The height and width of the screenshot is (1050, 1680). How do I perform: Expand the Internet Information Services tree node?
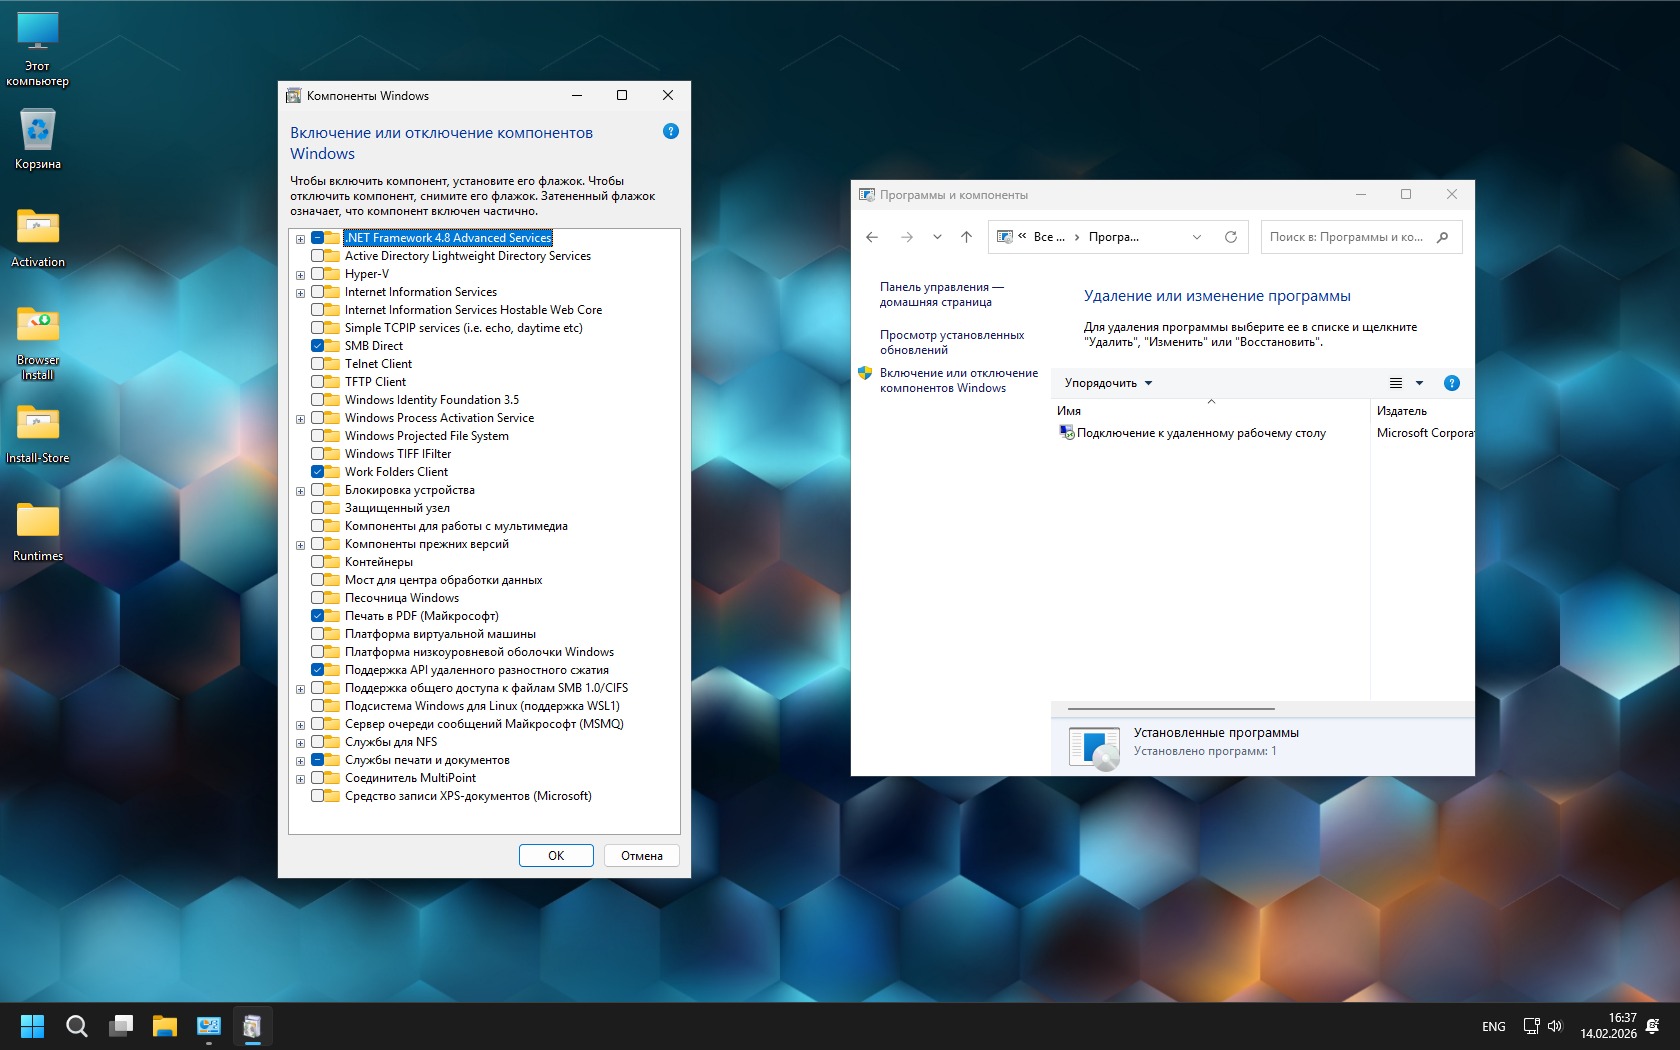300,293
